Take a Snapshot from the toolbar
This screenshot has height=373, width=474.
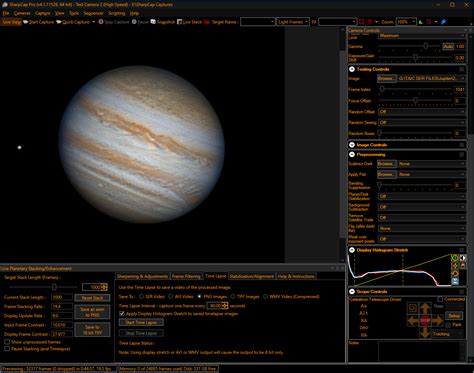[163, 22]
